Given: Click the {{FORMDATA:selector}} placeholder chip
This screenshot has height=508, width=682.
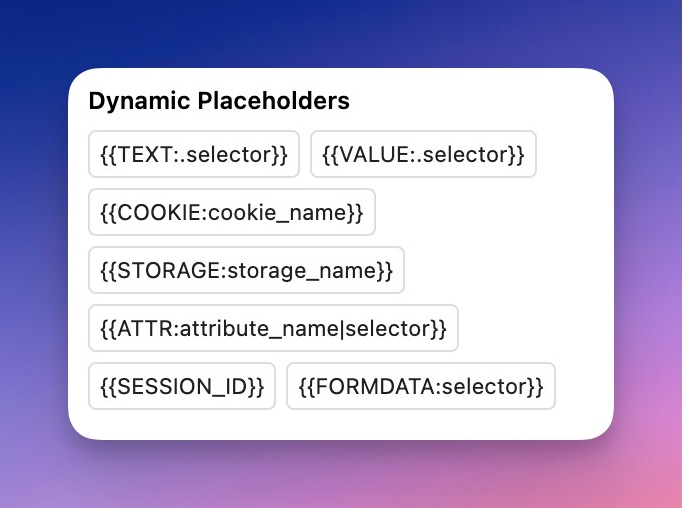Looking at the screenshot, I should pyautogui.click(x=421, y=386).
